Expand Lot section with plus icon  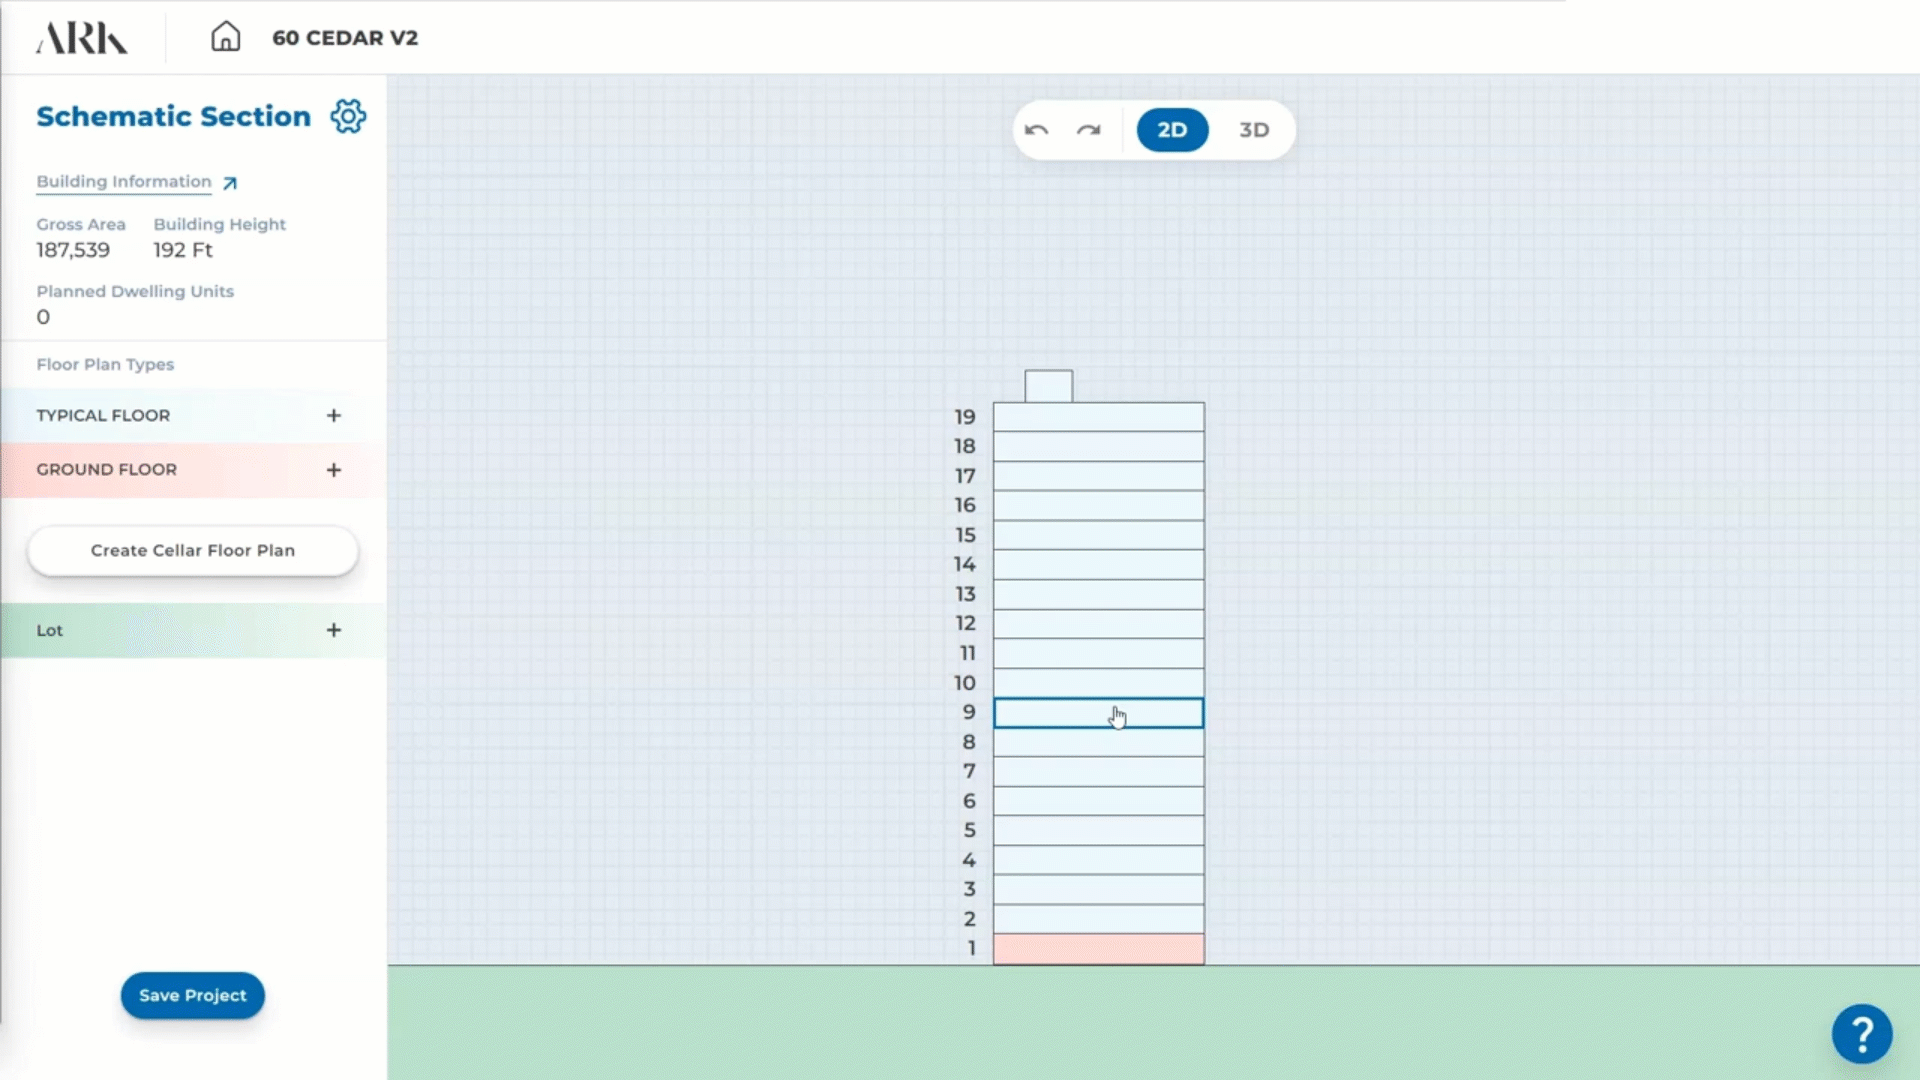[x=334, y=630]
